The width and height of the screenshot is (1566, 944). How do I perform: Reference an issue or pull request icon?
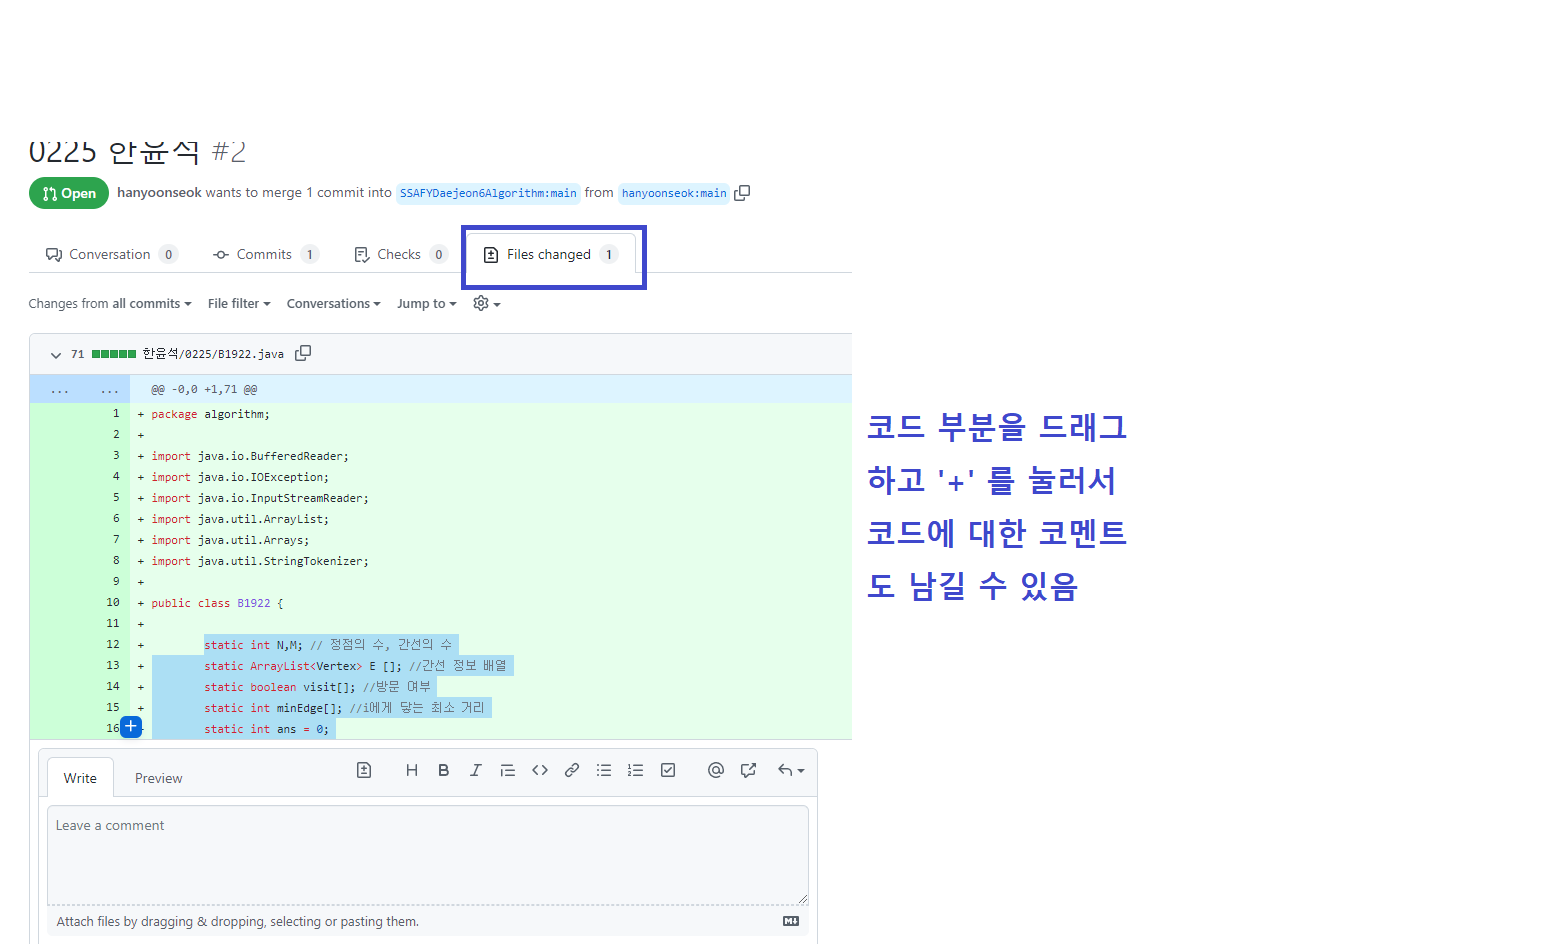coord(748,770)
